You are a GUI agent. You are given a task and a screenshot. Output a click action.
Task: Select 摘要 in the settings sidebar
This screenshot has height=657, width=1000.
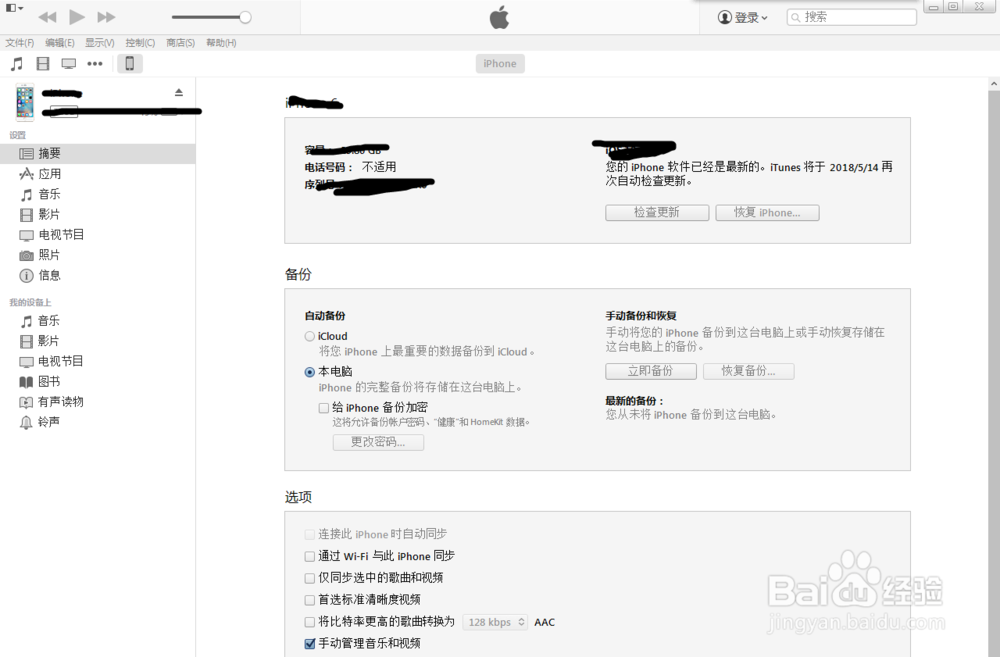click(x=98, y=154)
